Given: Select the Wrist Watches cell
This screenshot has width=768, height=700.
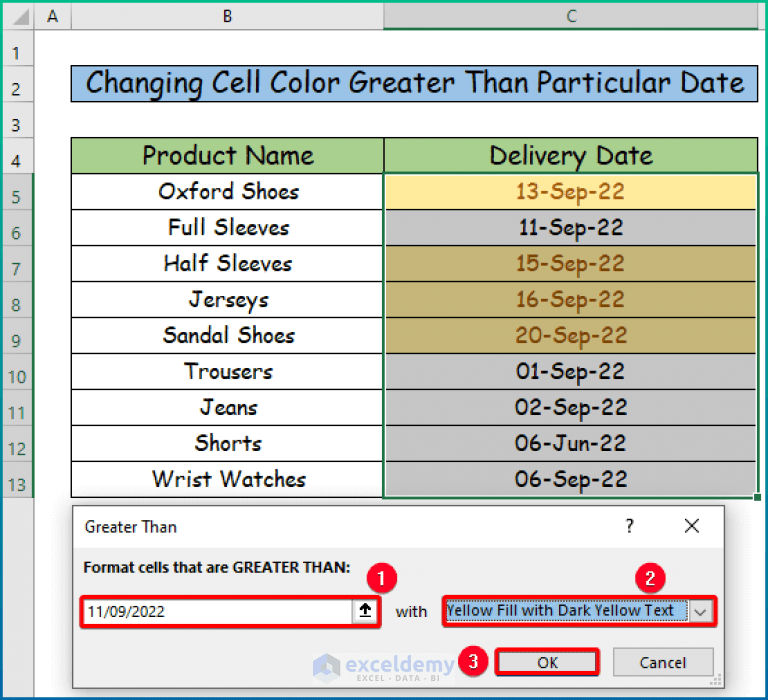Looking at the screenshot, I should click(x=227, y=480).
